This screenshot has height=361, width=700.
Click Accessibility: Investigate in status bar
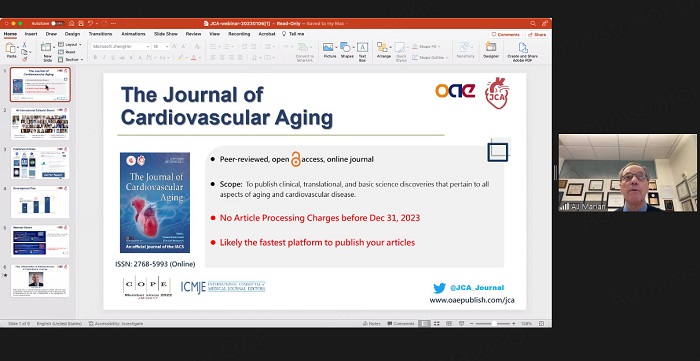[x=116, y=324]
